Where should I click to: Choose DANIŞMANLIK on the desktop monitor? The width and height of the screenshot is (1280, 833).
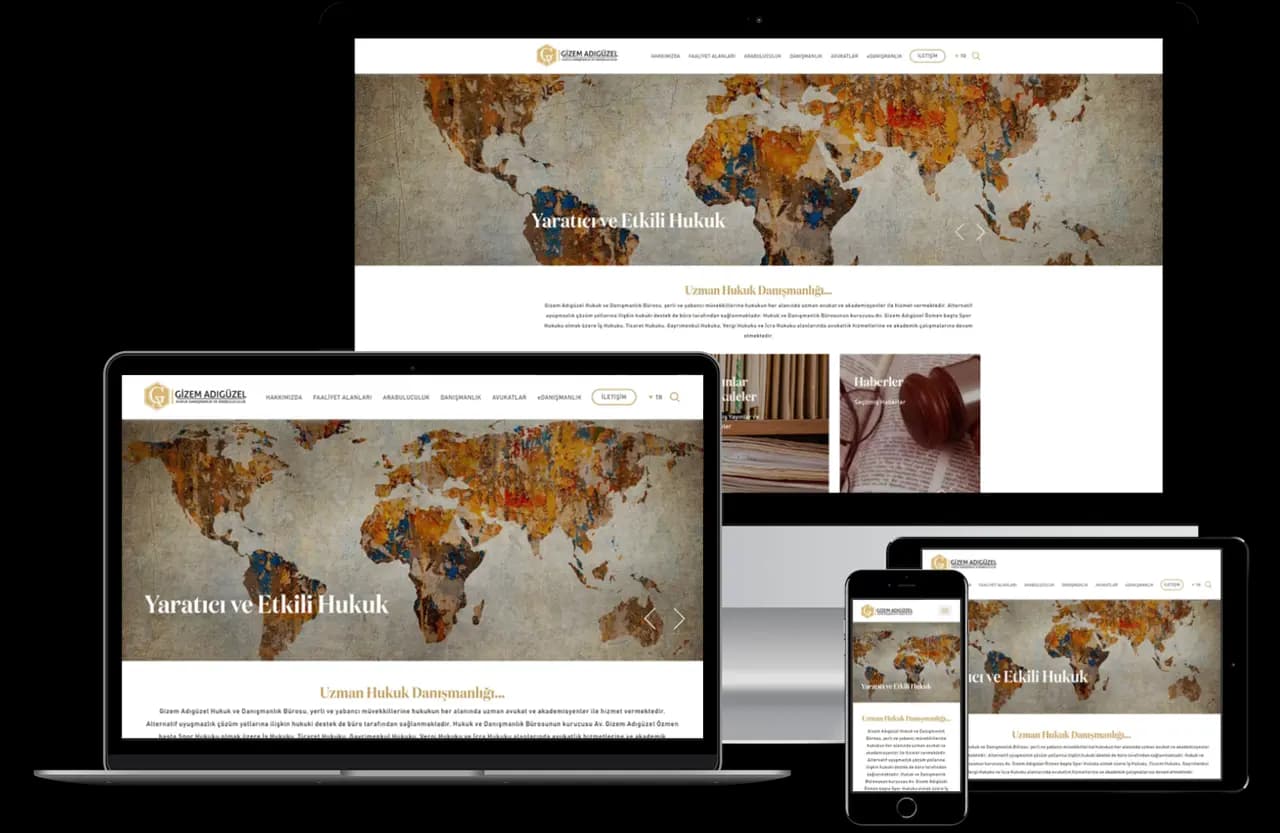point(806,56)
